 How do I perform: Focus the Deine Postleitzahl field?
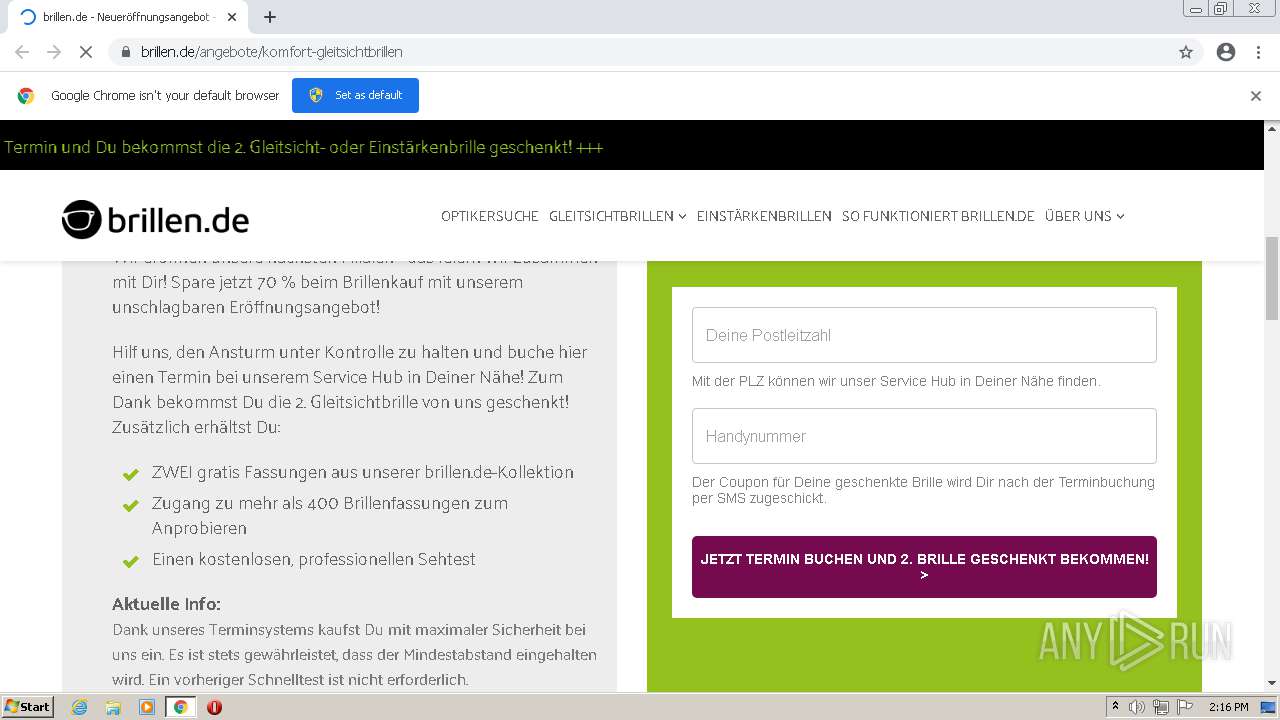coord(924,335)
